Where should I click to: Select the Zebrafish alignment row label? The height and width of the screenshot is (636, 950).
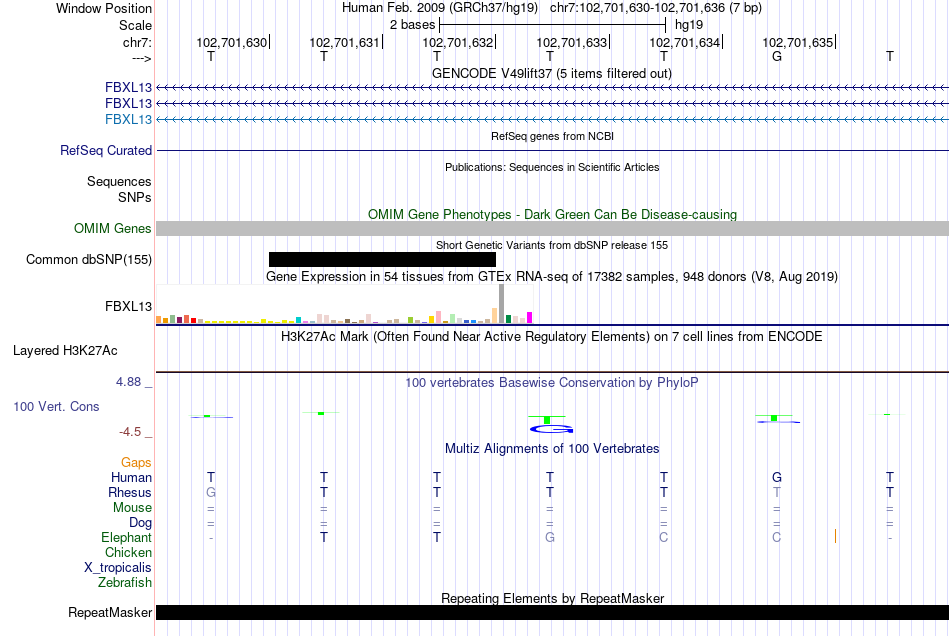point(125,582)
